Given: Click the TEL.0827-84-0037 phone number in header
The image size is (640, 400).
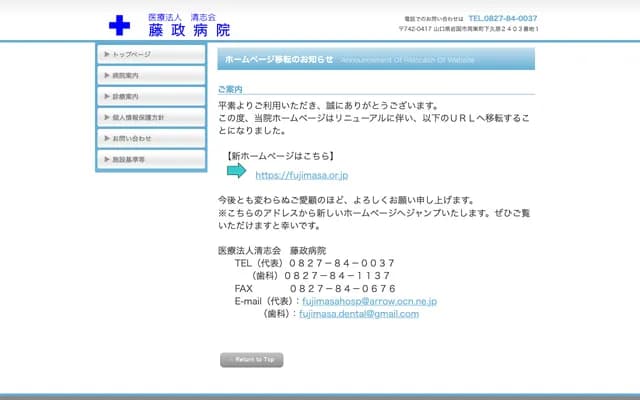Looking at the screenshot, I should [502, 18].
